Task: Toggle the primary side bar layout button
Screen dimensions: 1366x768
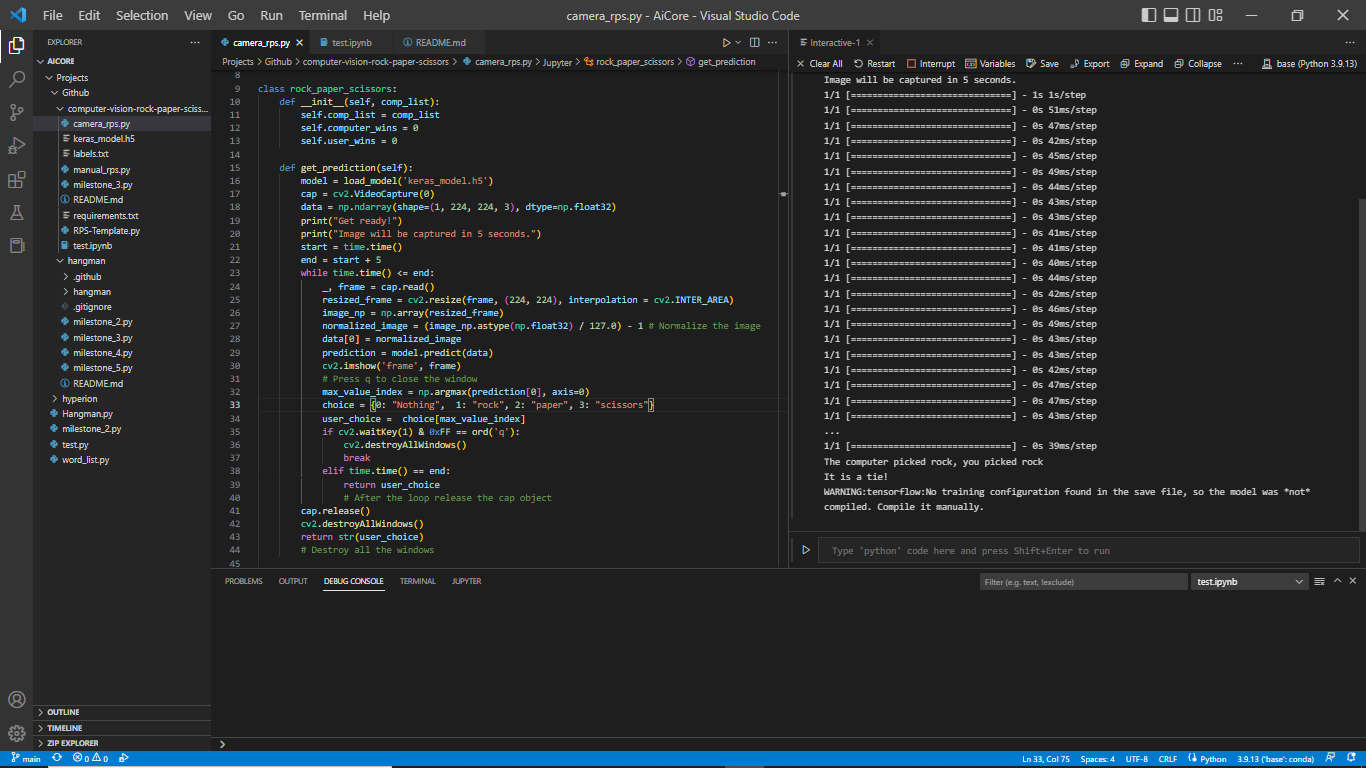Action: tap(1150, 15)
